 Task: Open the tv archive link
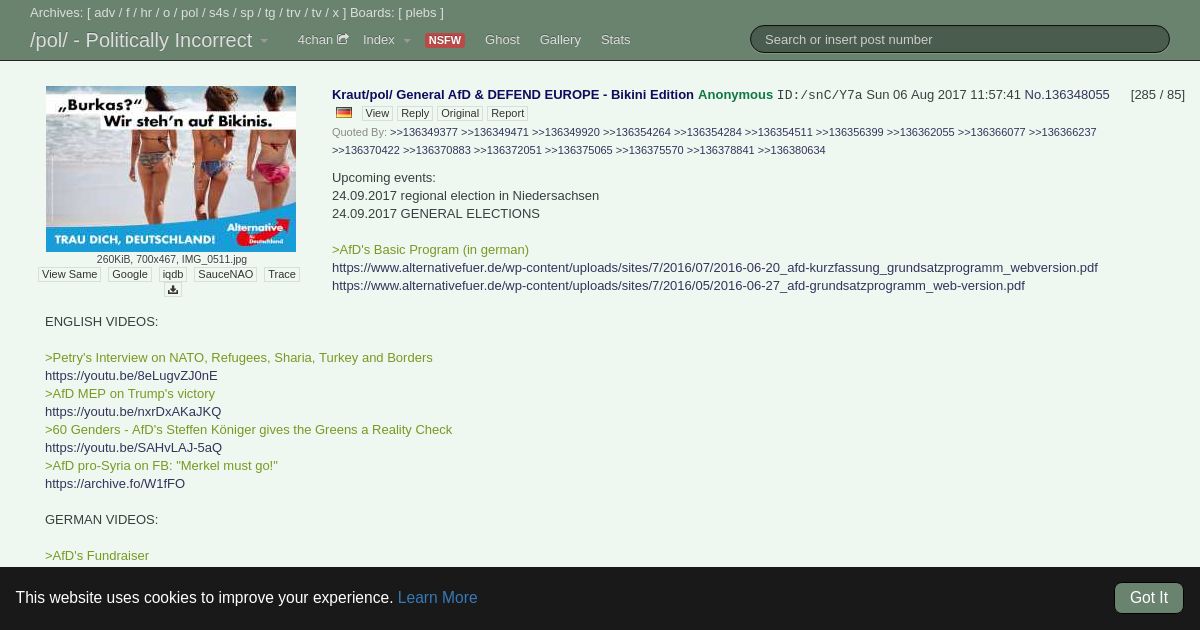pyautogui.click(x=316, y=13)
